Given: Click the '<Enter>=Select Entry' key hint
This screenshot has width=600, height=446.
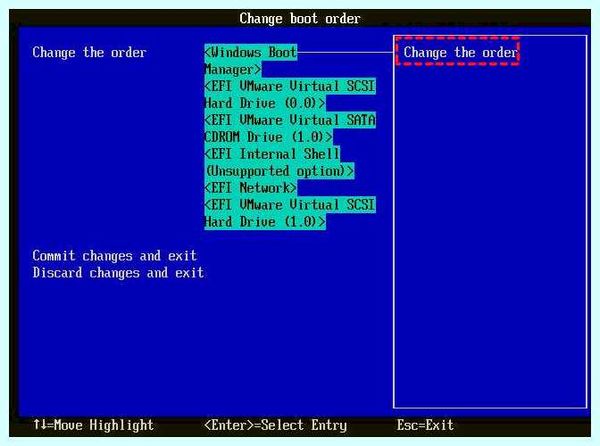Looking at the screenshot, I should tap(276, 425).
